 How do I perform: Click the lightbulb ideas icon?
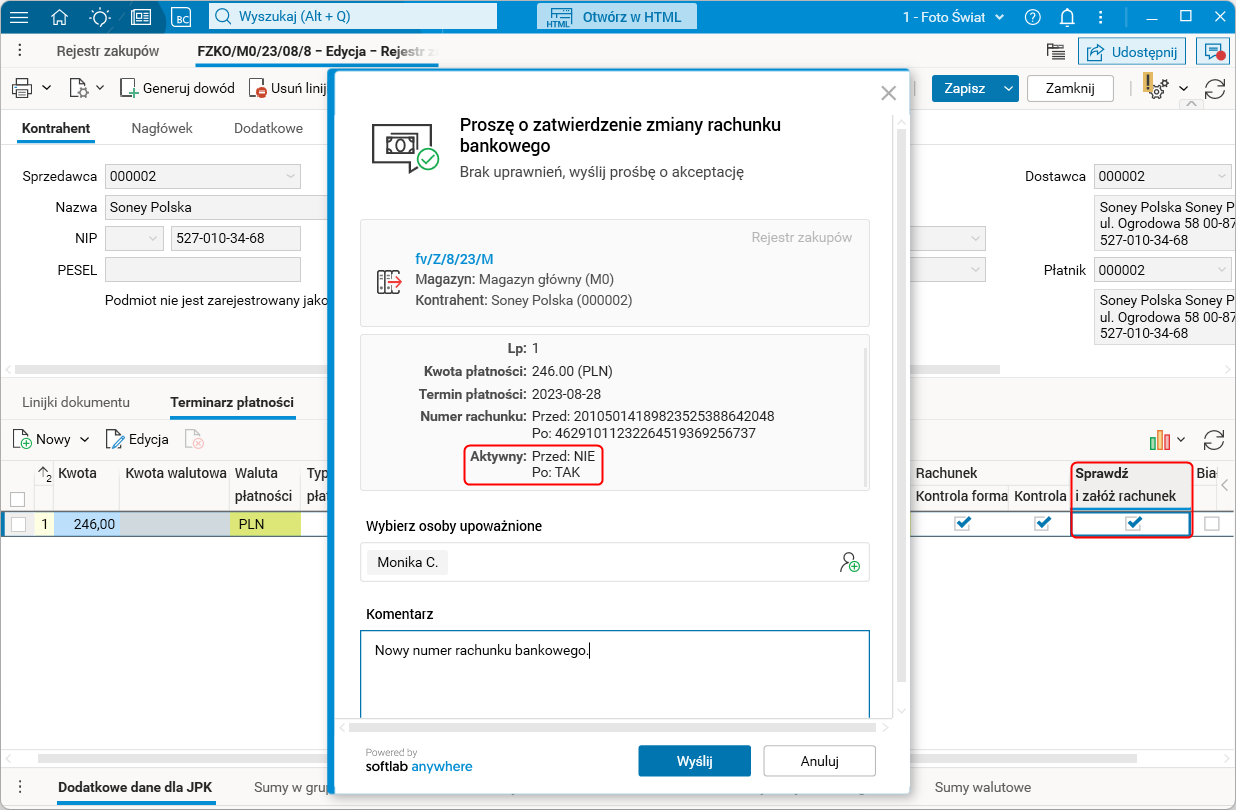(100, 17)
